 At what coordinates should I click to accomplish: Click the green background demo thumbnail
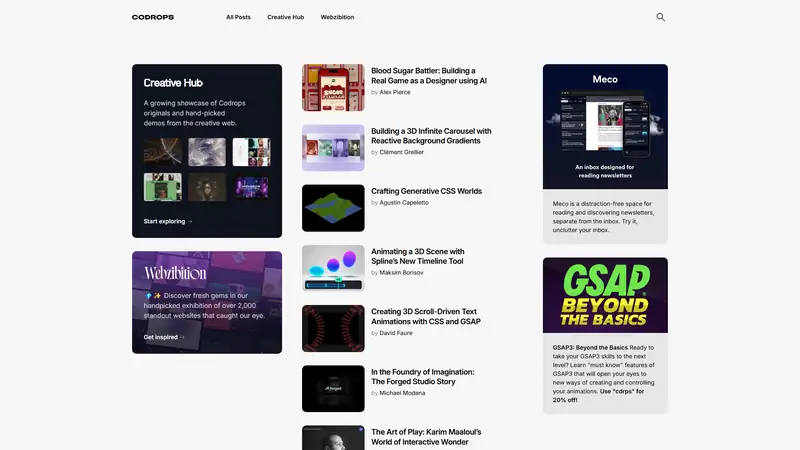pyautogui.click(x=163, y=187)
